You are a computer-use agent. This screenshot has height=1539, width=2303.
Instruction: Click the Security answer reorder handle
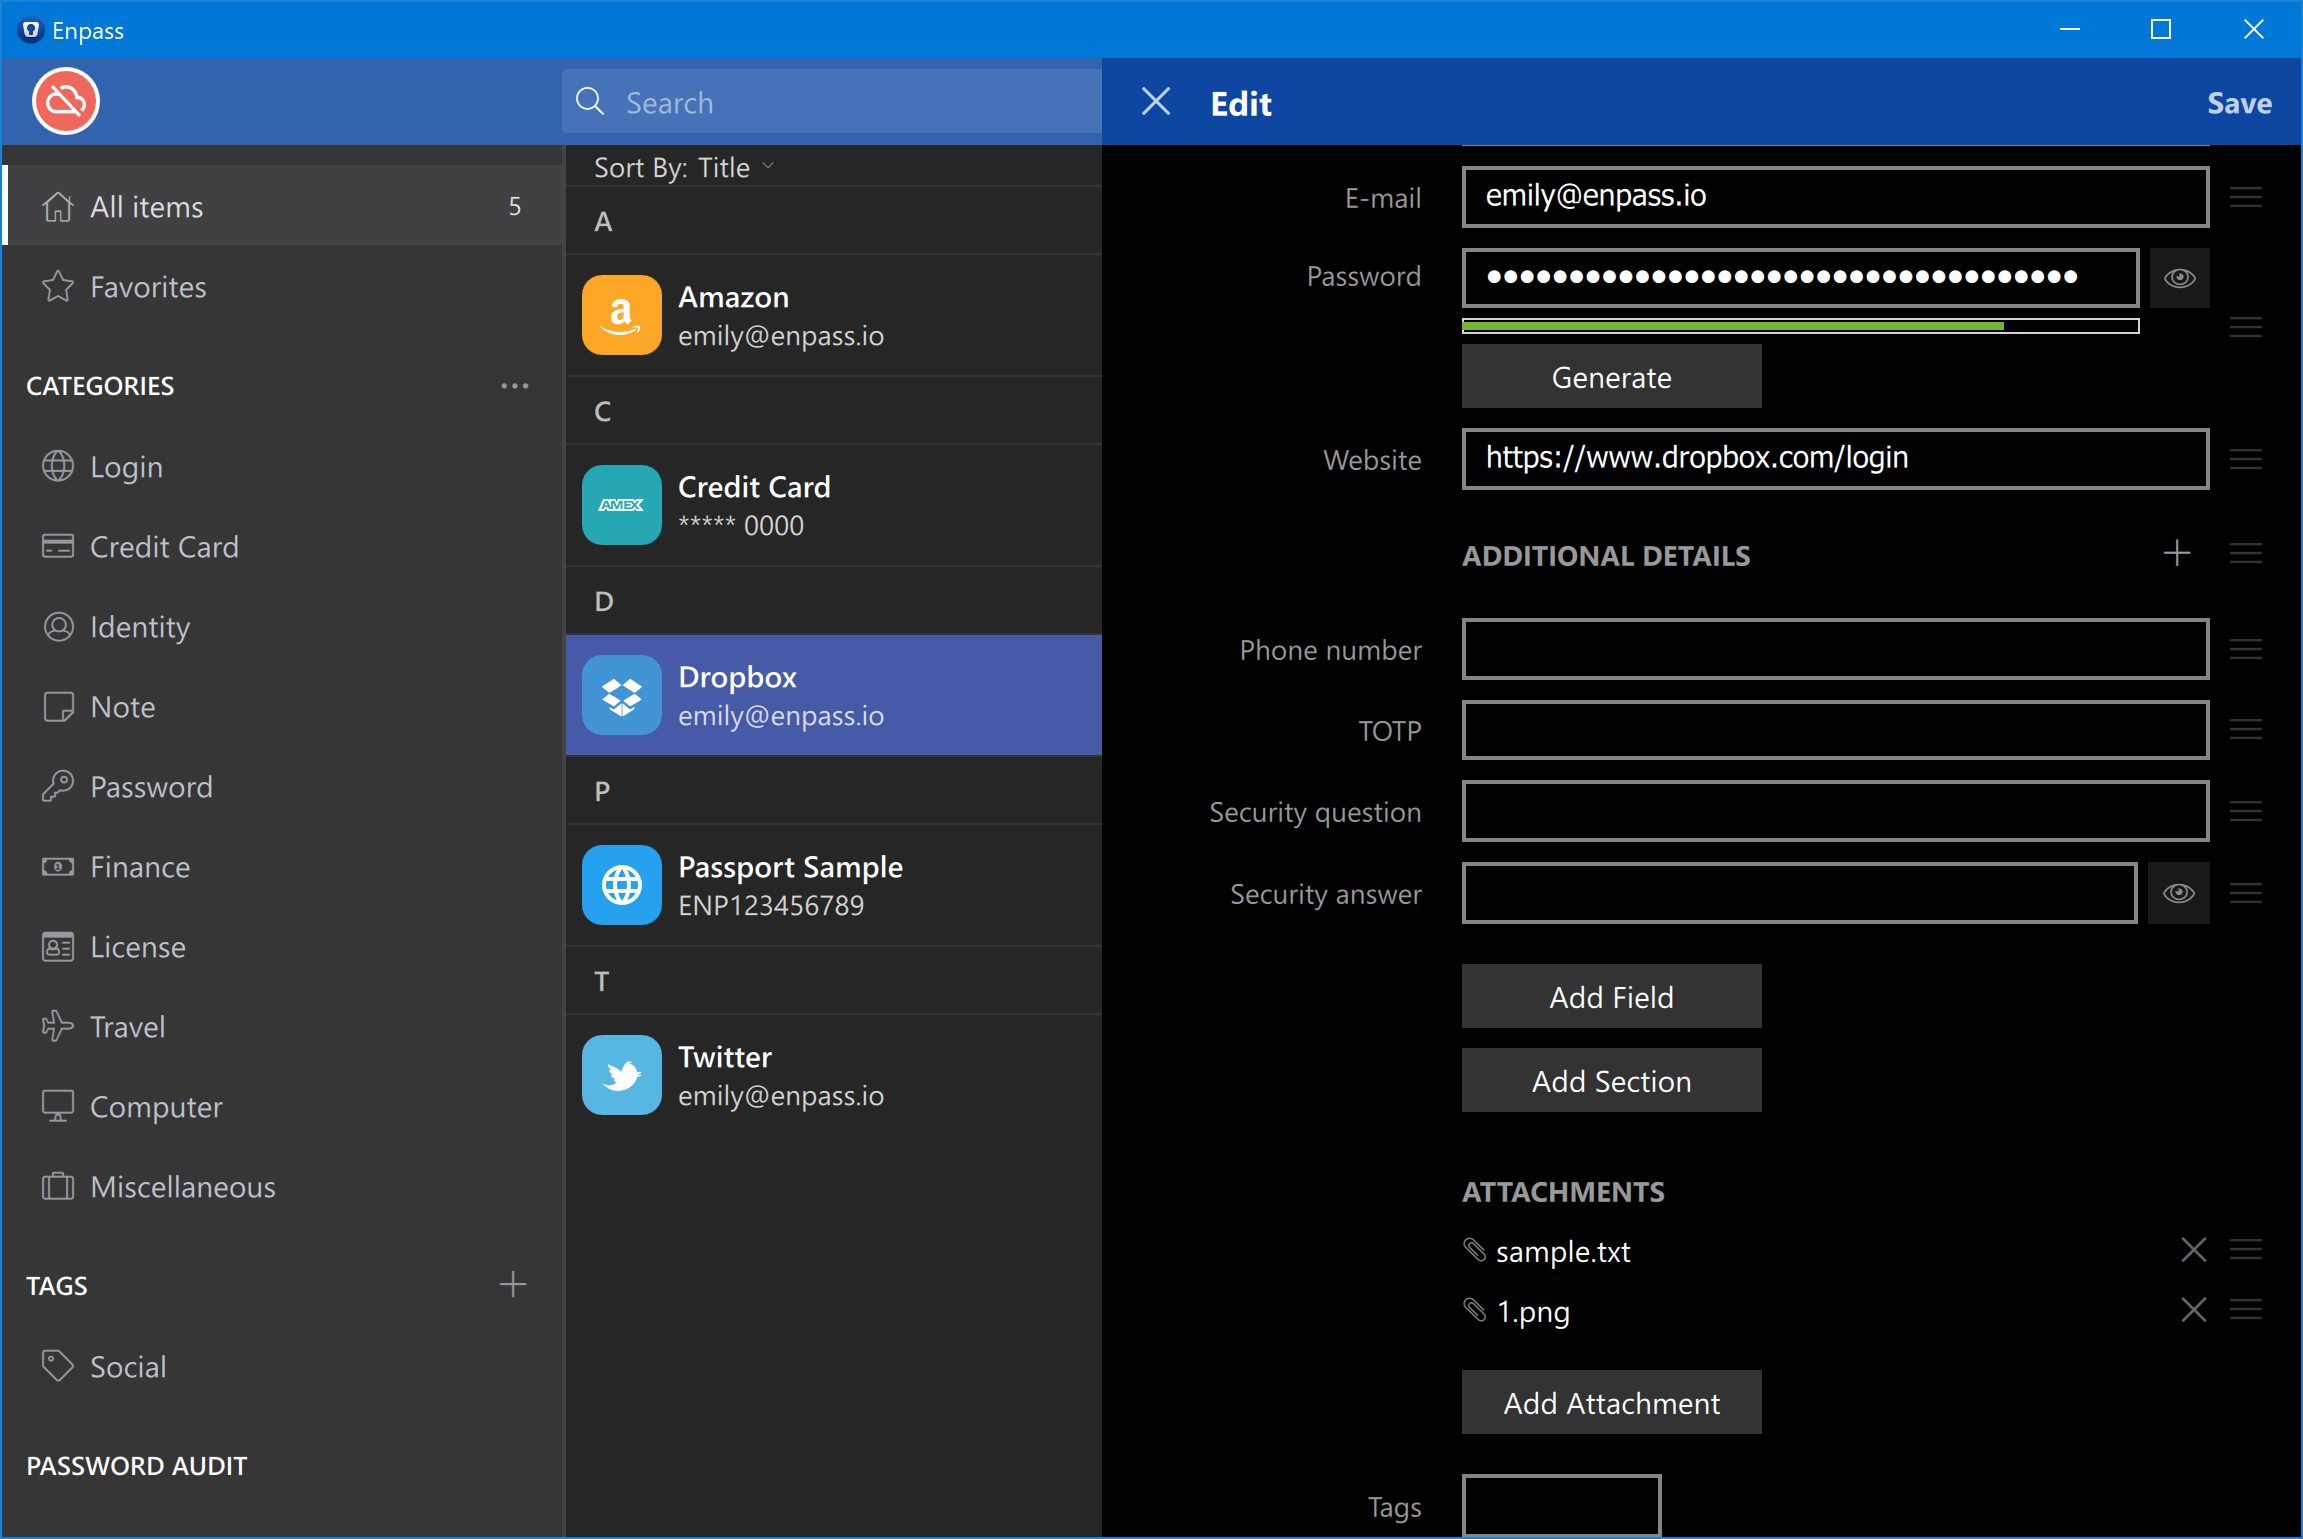pyautogui.click(x=2246, y=893)
